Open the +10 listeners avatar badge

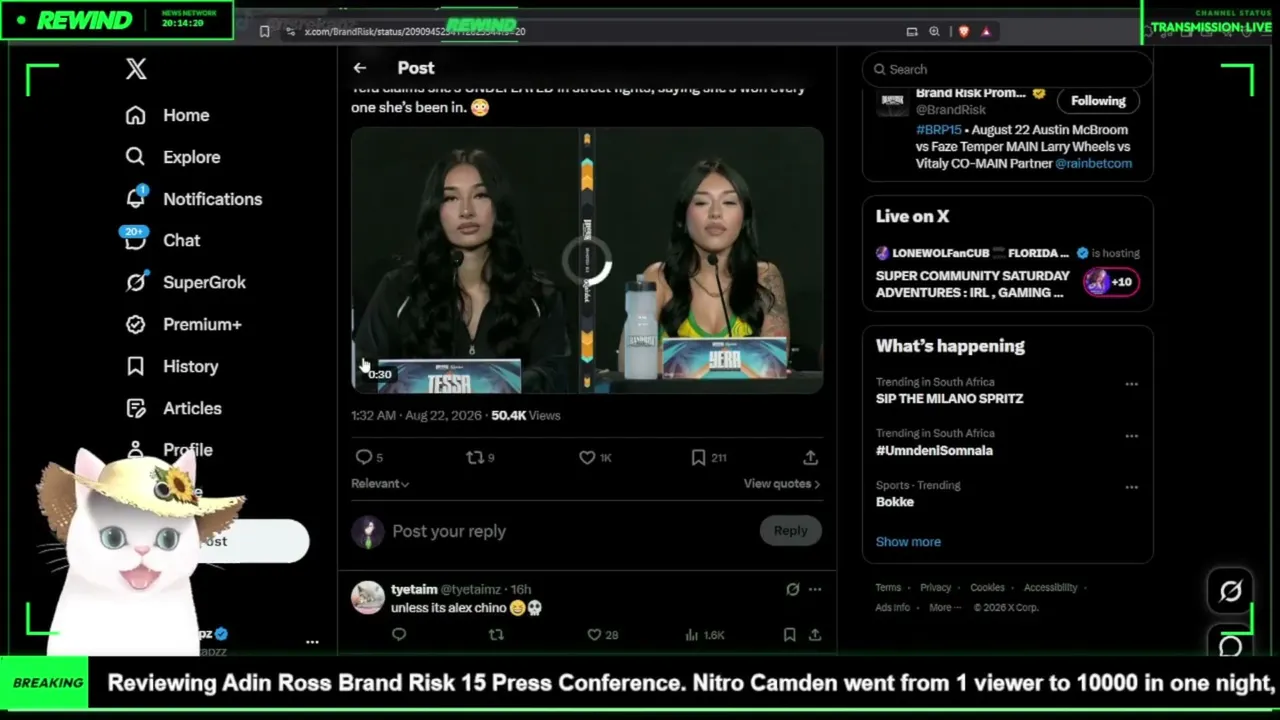click(x=1111, y=282)
